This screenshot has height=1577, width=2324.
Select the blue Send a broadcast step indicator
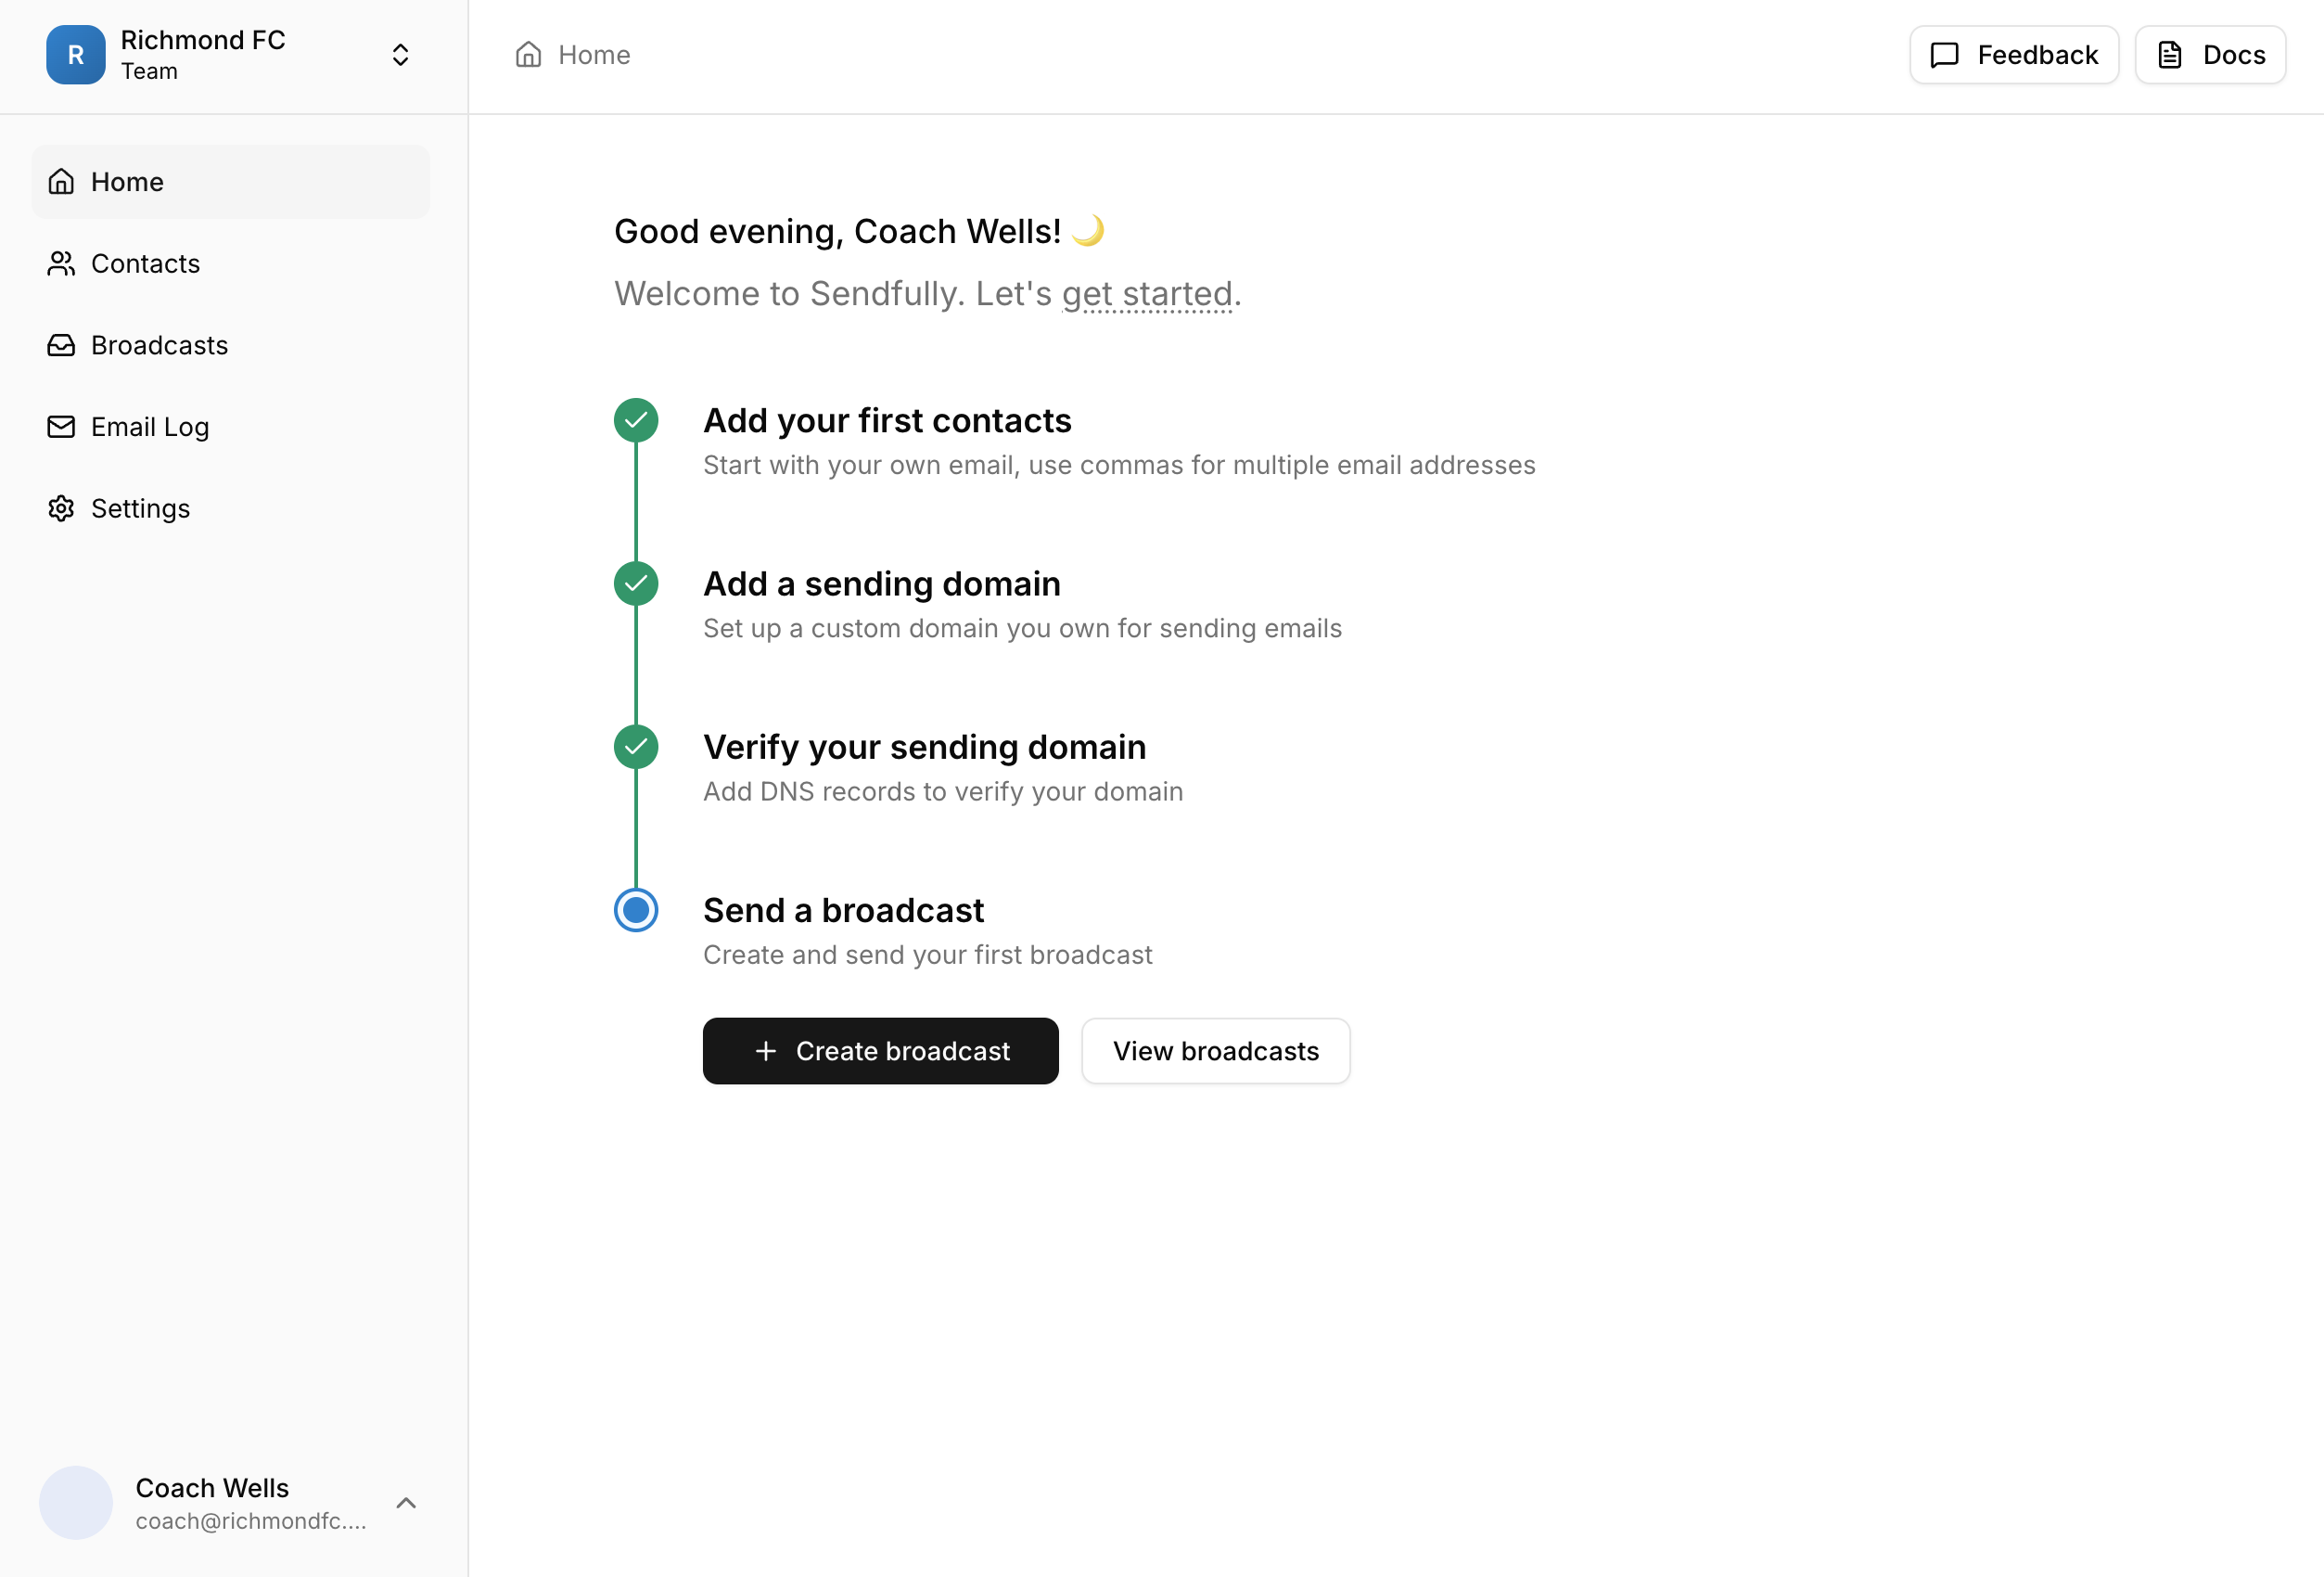[x=636, y=910]
